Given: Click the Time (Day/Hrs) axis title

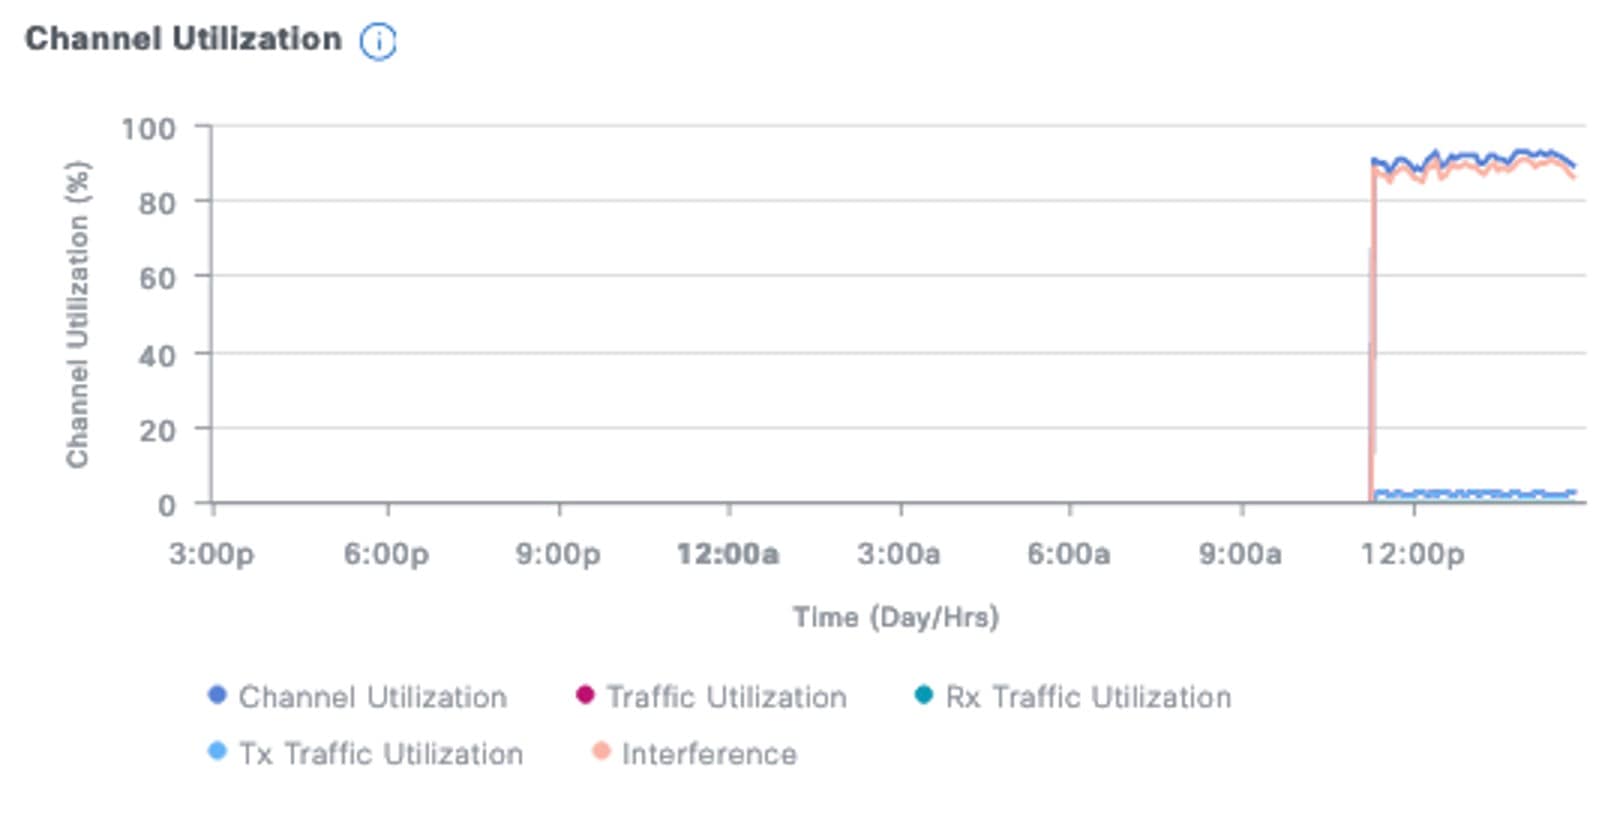Looking at the screenshot, I should (x=896, y=617).
